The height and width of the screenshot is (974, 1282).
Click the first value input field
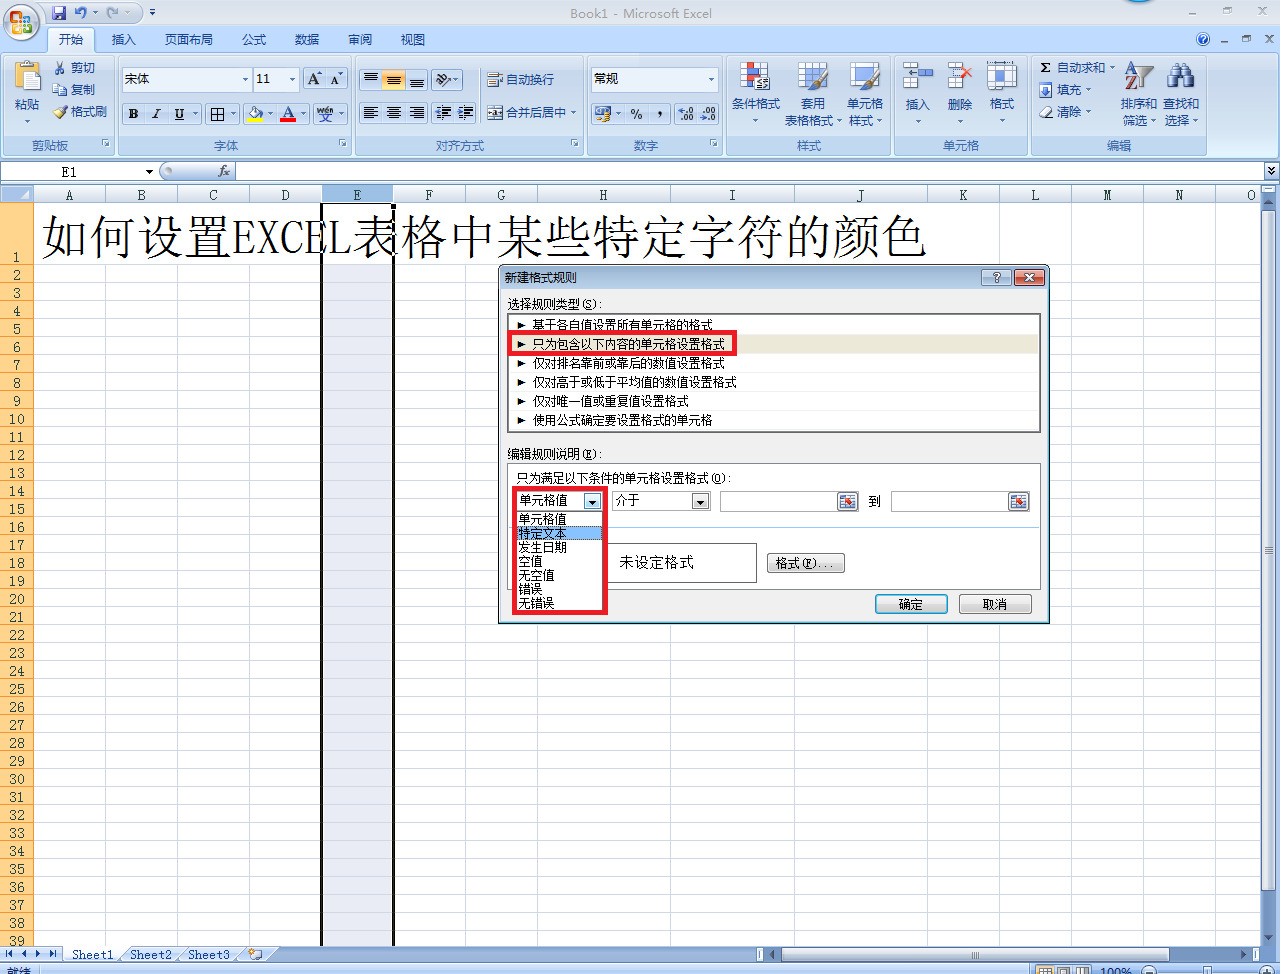[779, 501]
